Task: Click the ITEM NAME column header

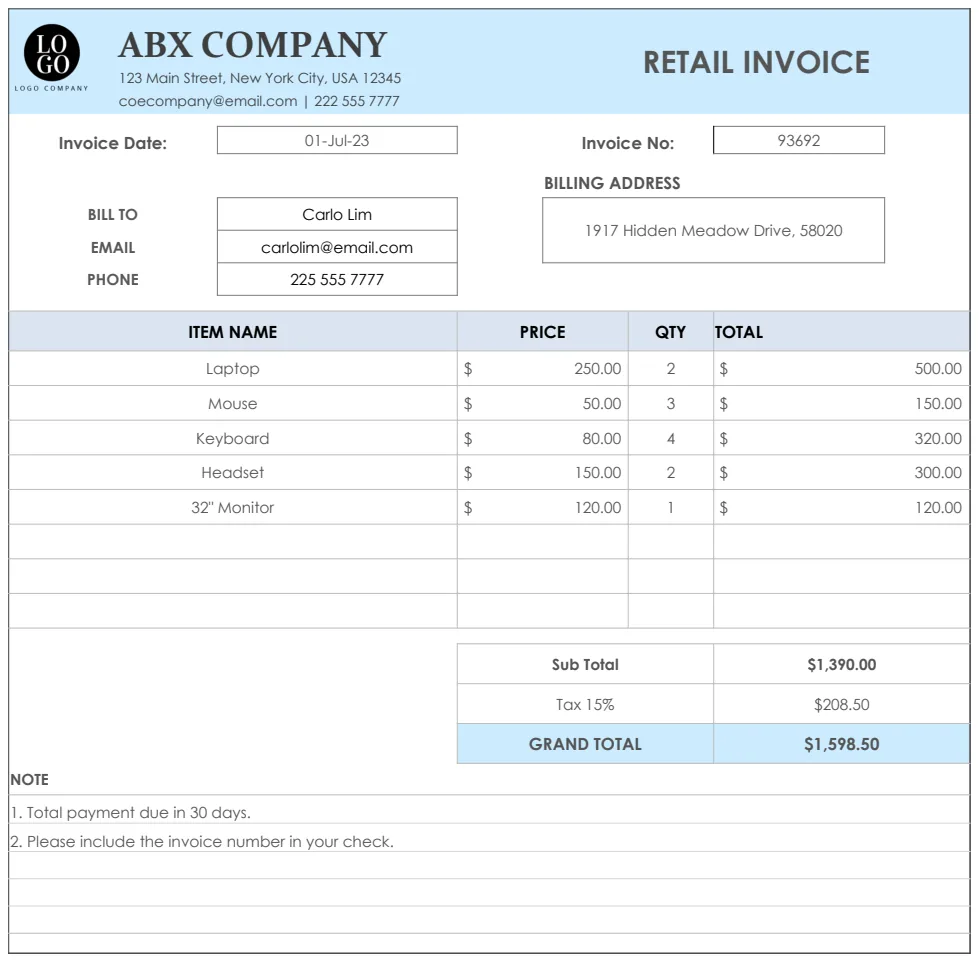Action: 232,332
